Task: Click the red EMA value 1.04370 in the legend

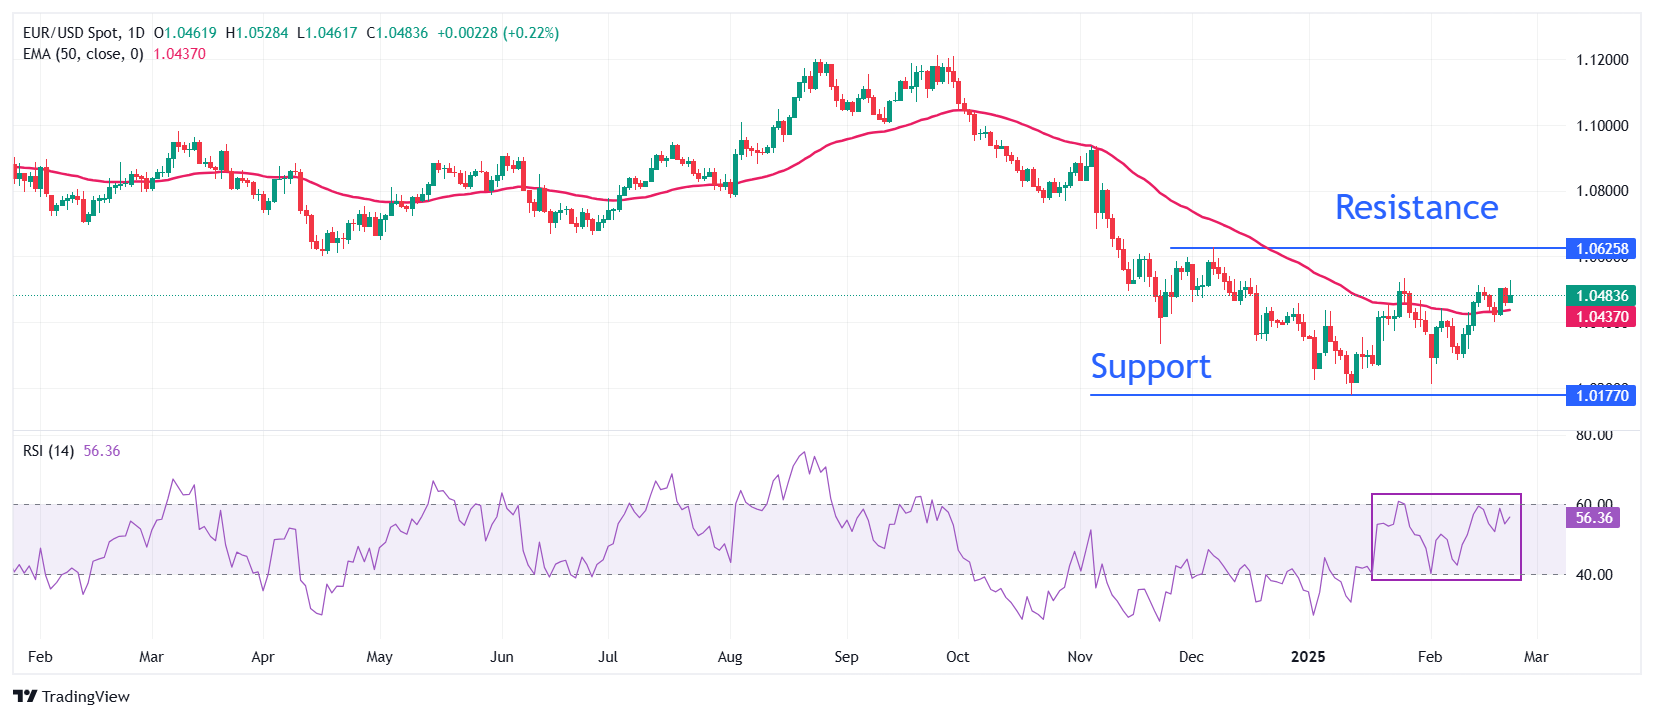Action: coord(179,54)
